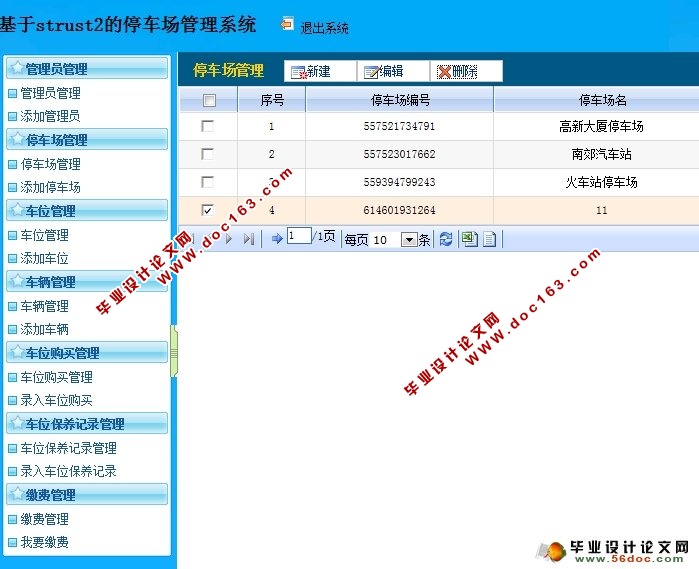
Task: Open the 停车场管理 sidebar menu item
Action: tap(50, 164)
